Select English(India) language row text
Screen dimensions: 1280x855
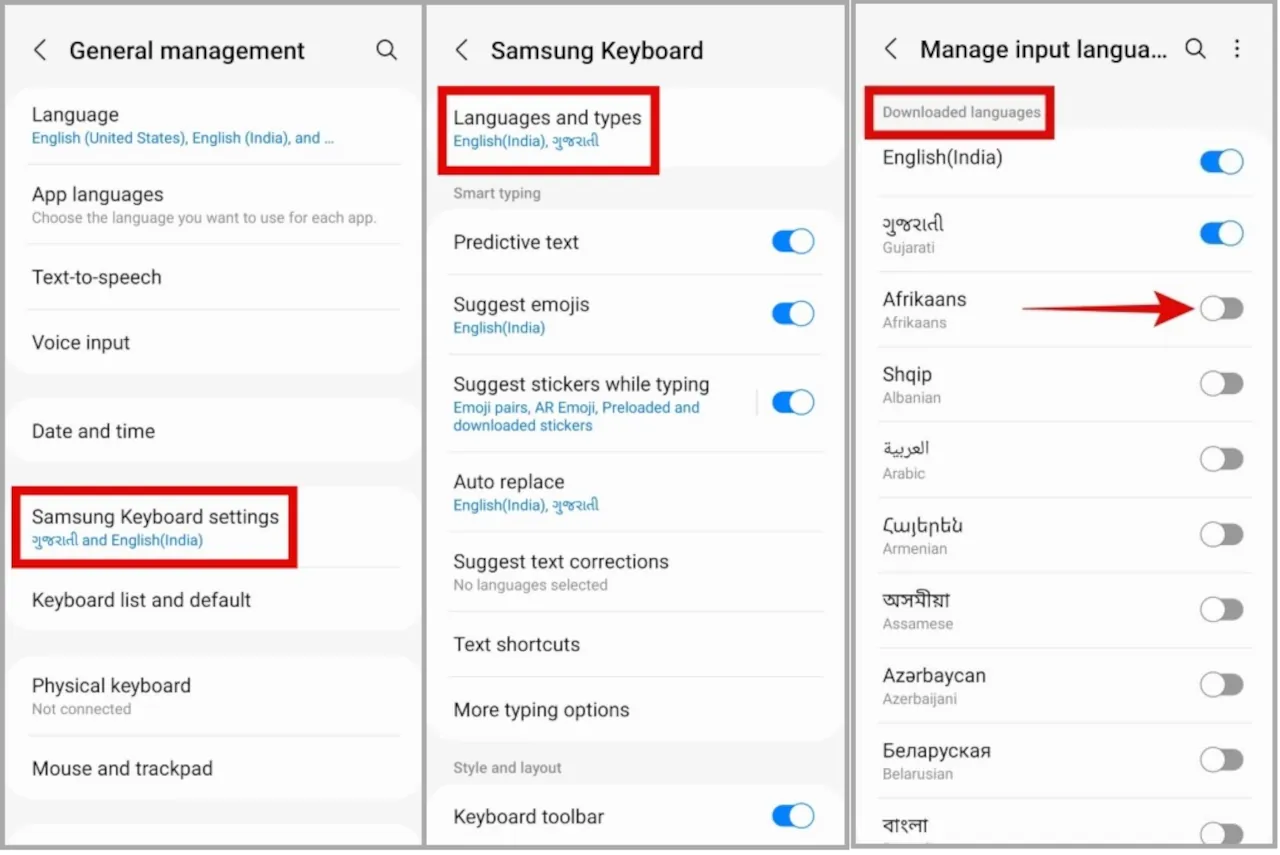coord(942,157)
